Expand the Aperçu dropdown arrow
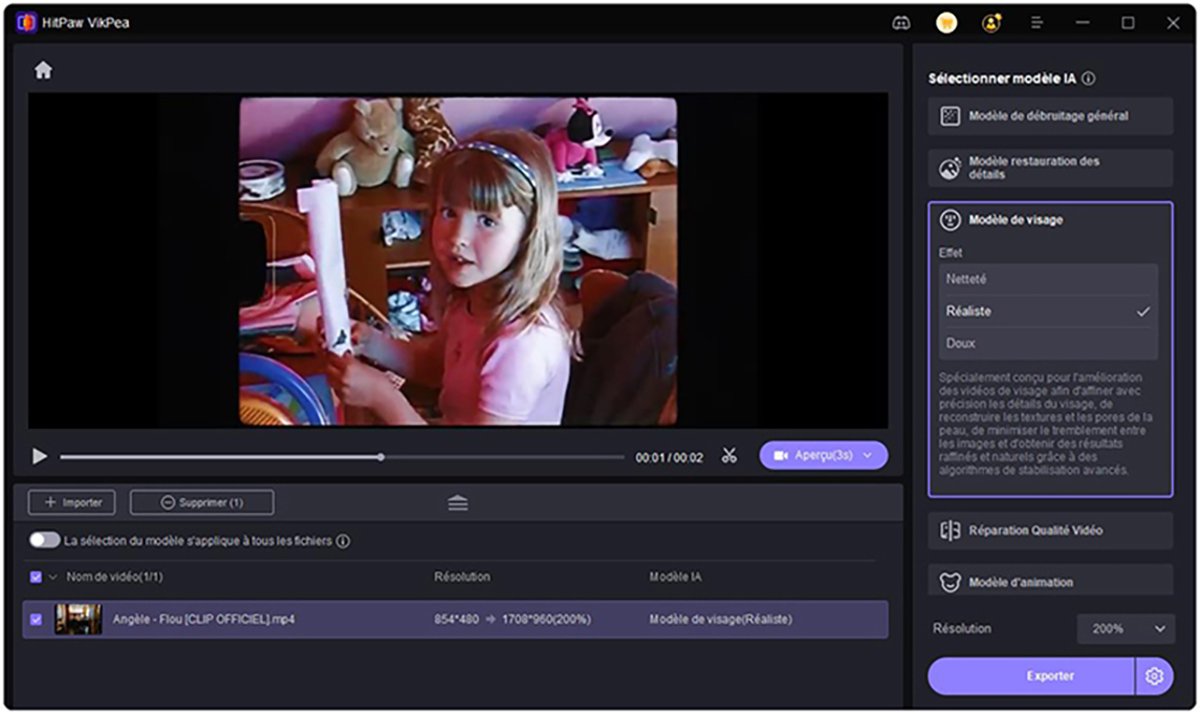This screenshot has width=1200, height=714. [867, 455]
